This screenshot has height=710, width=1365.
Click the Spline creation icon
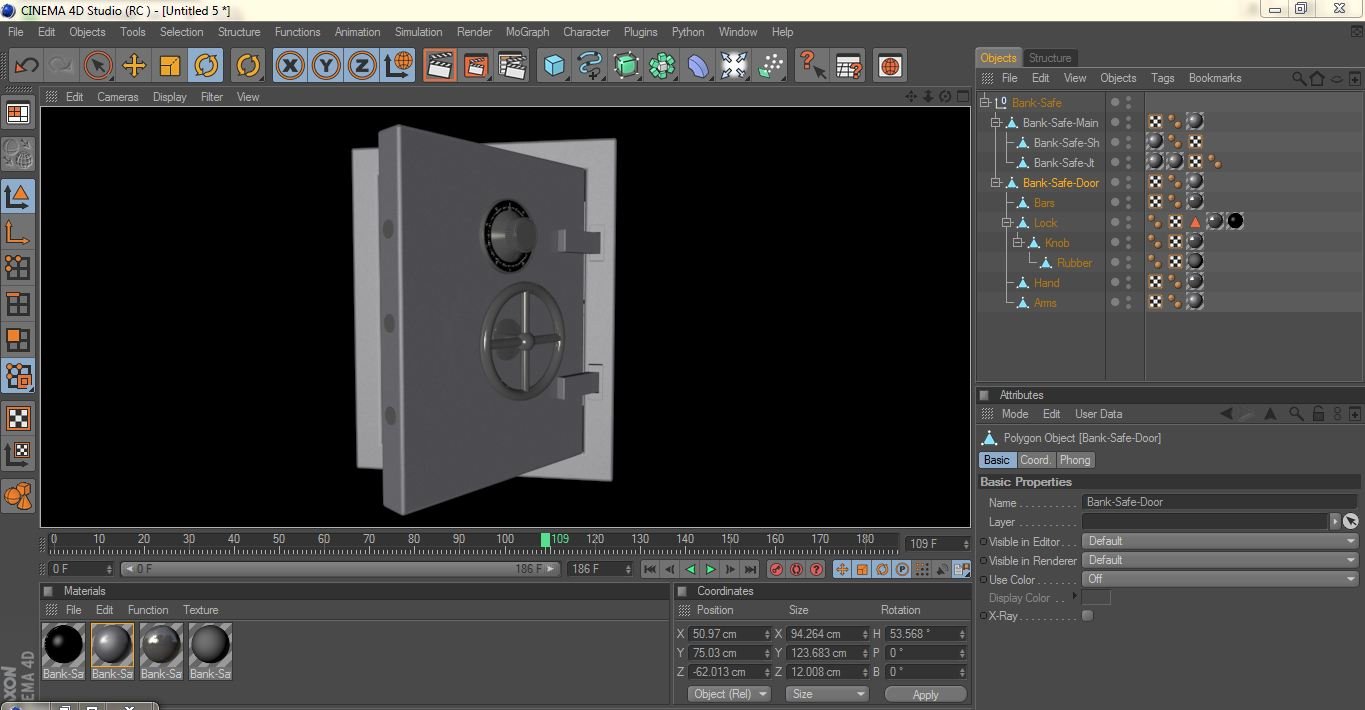[x=590, y=65]
